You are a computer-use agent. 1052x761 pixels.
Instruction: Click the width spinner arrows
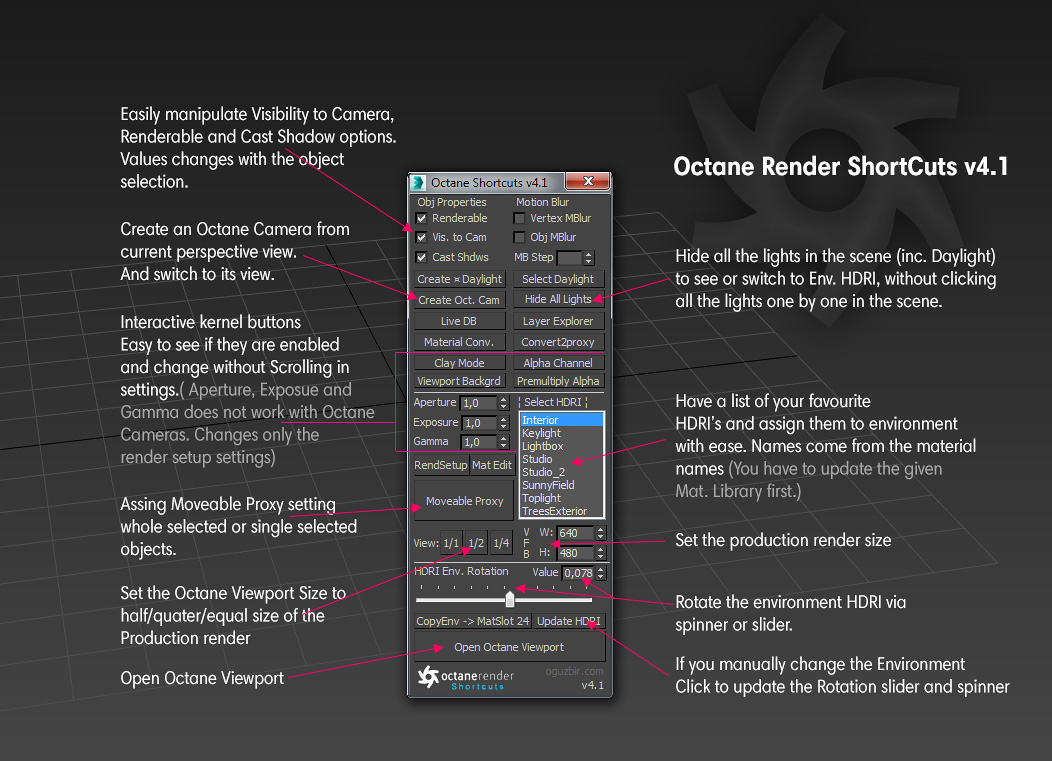[x=600, y=533]
